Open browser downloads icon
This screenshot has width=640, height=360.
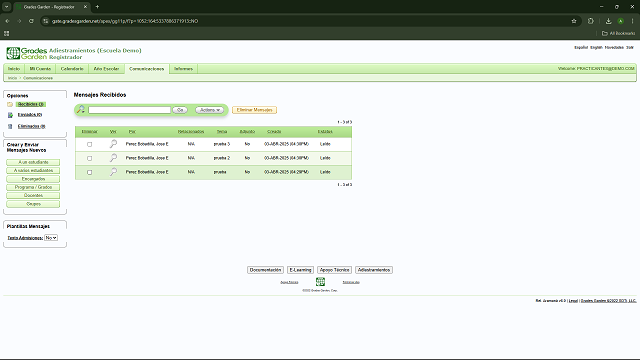[x=608, y=21]
